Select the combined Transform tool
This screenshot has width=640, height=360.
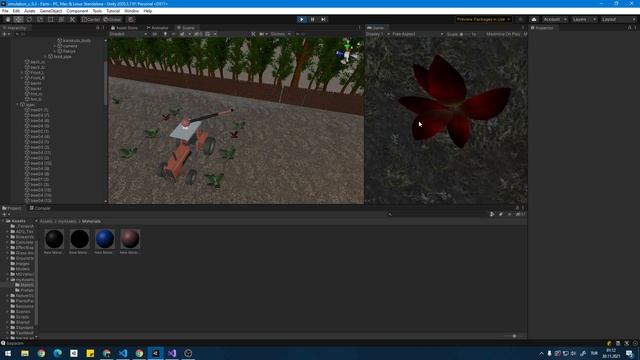[x=61, y=19]
